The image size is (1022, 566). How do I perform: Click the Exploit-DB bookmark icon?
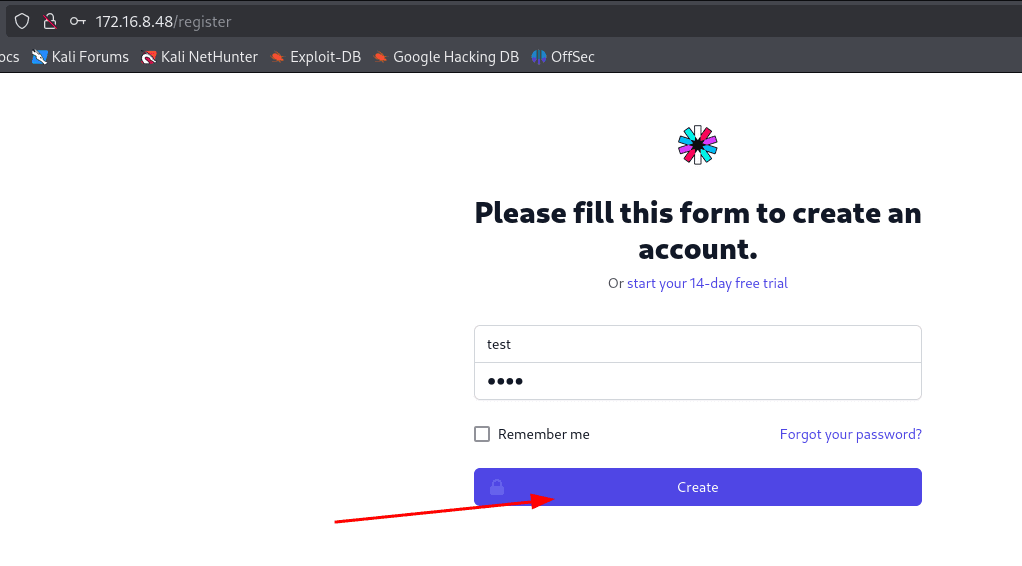pos(278,57)
